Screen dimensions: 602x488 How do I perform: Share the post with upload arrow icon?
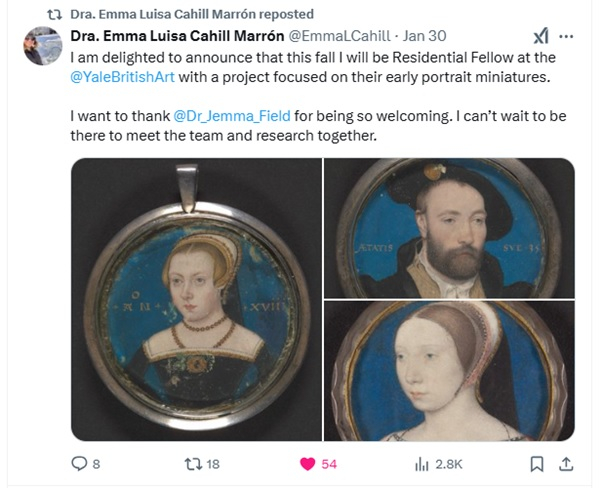[x=566, y=464]
